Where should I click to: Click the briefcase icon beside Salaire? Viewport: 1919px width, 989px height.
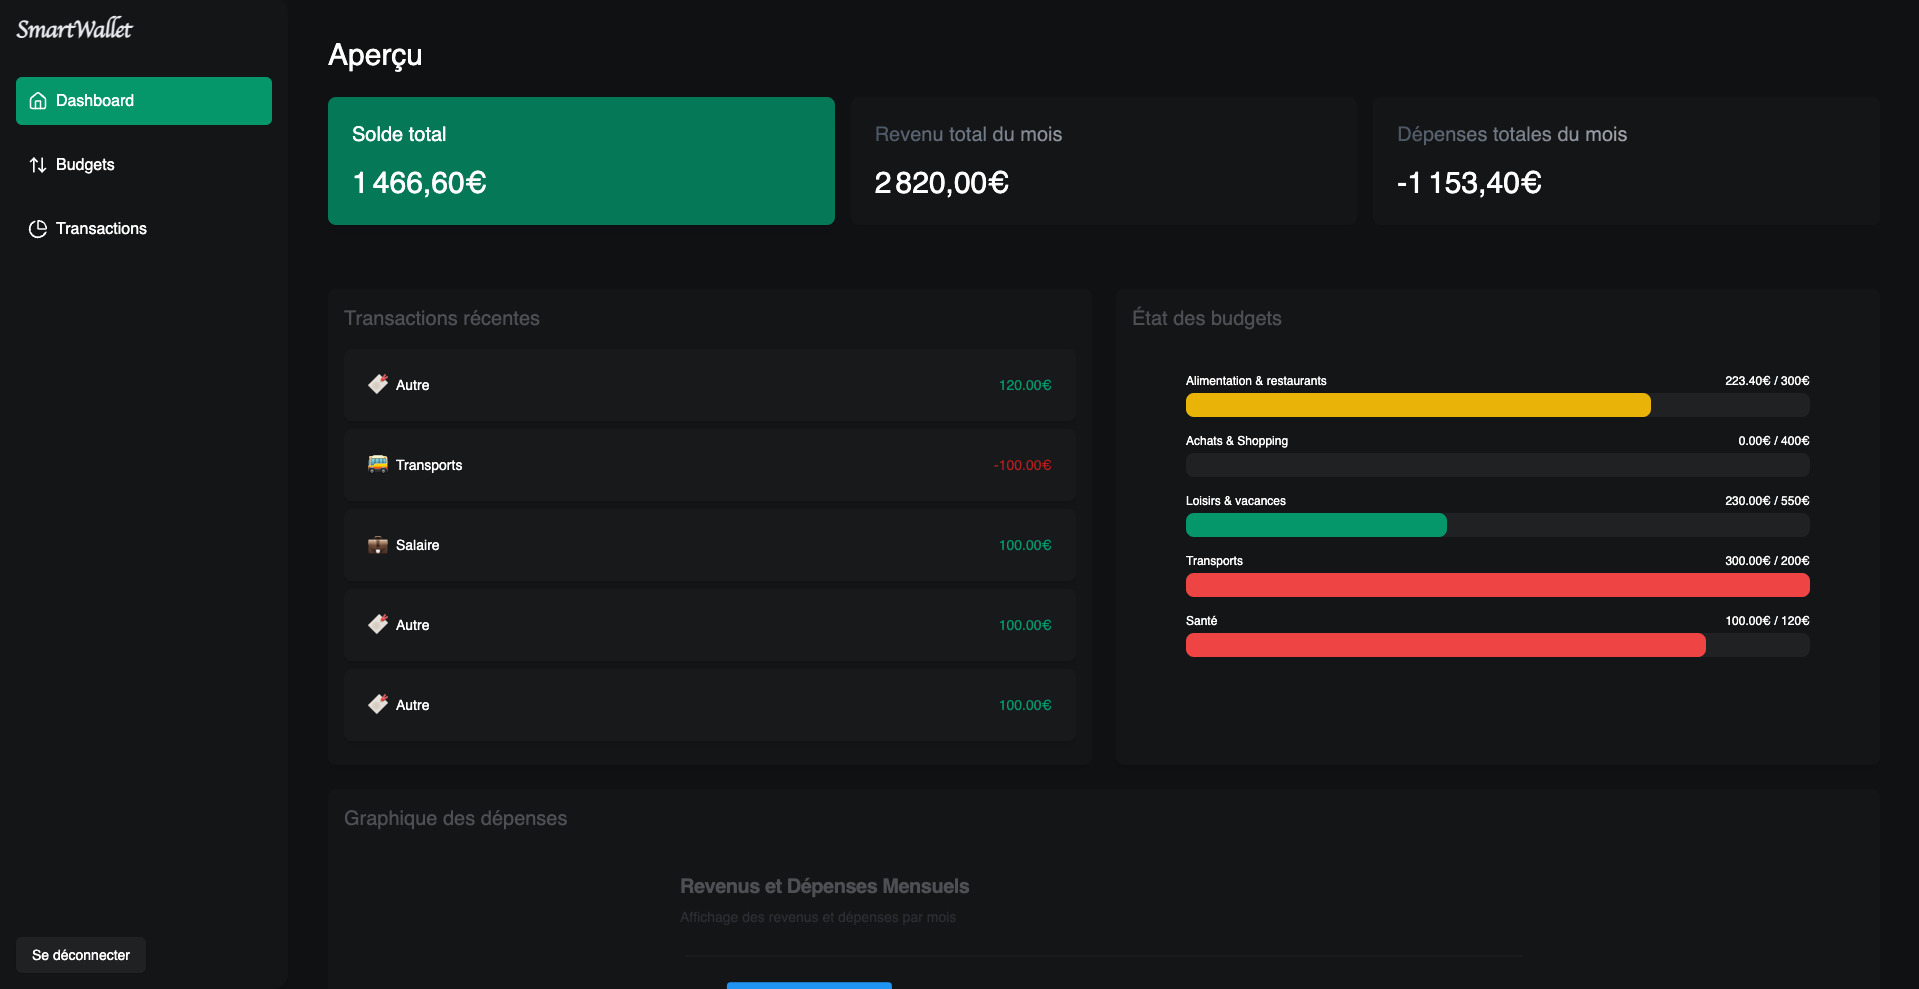point(378,545)
